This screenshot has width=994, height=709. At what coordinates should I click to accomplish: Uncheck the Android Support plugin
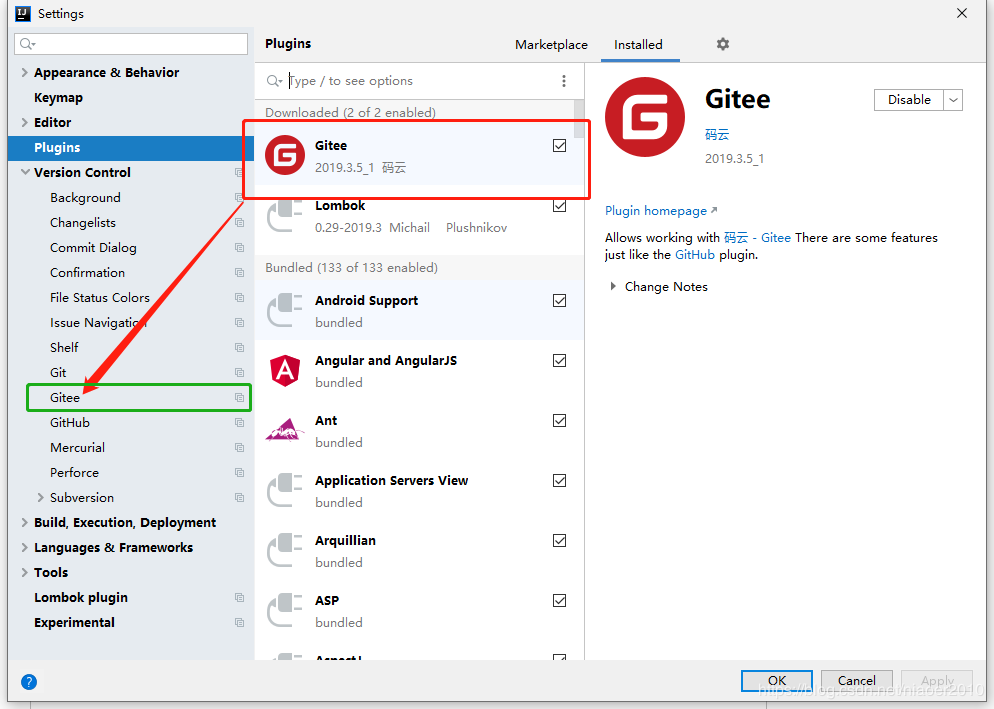(559, 301)
